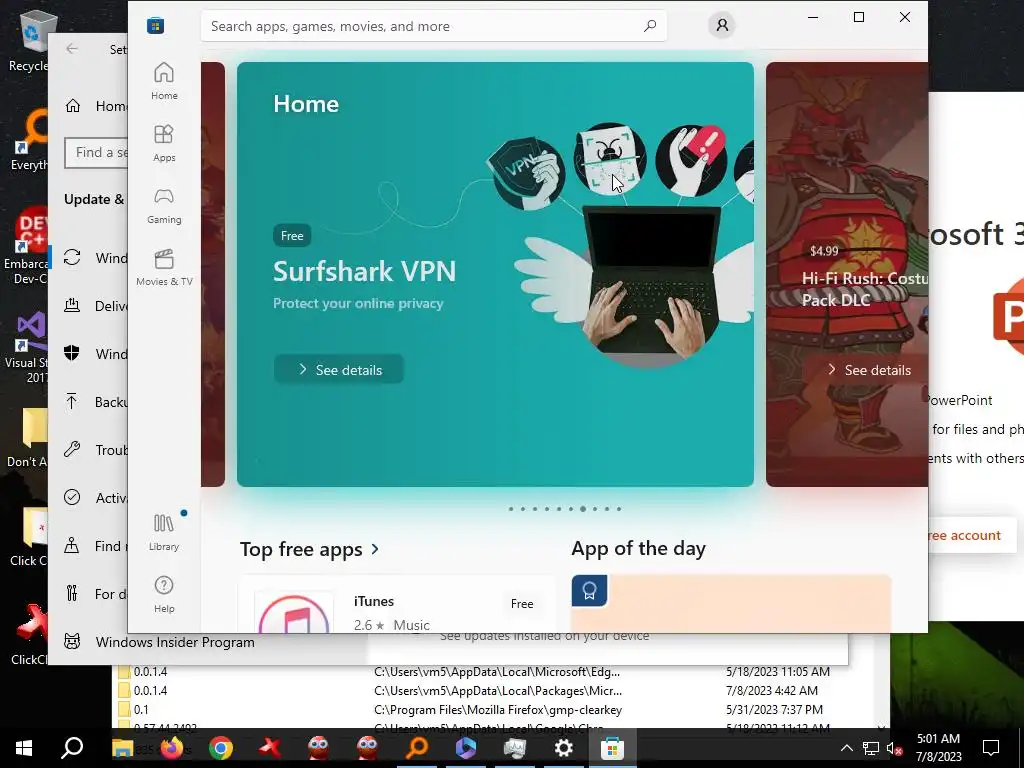Click the Free badge on Surfshark banner
This screenshot has height=768, width=1024.
pyautogui.click(x=292, y=236)
